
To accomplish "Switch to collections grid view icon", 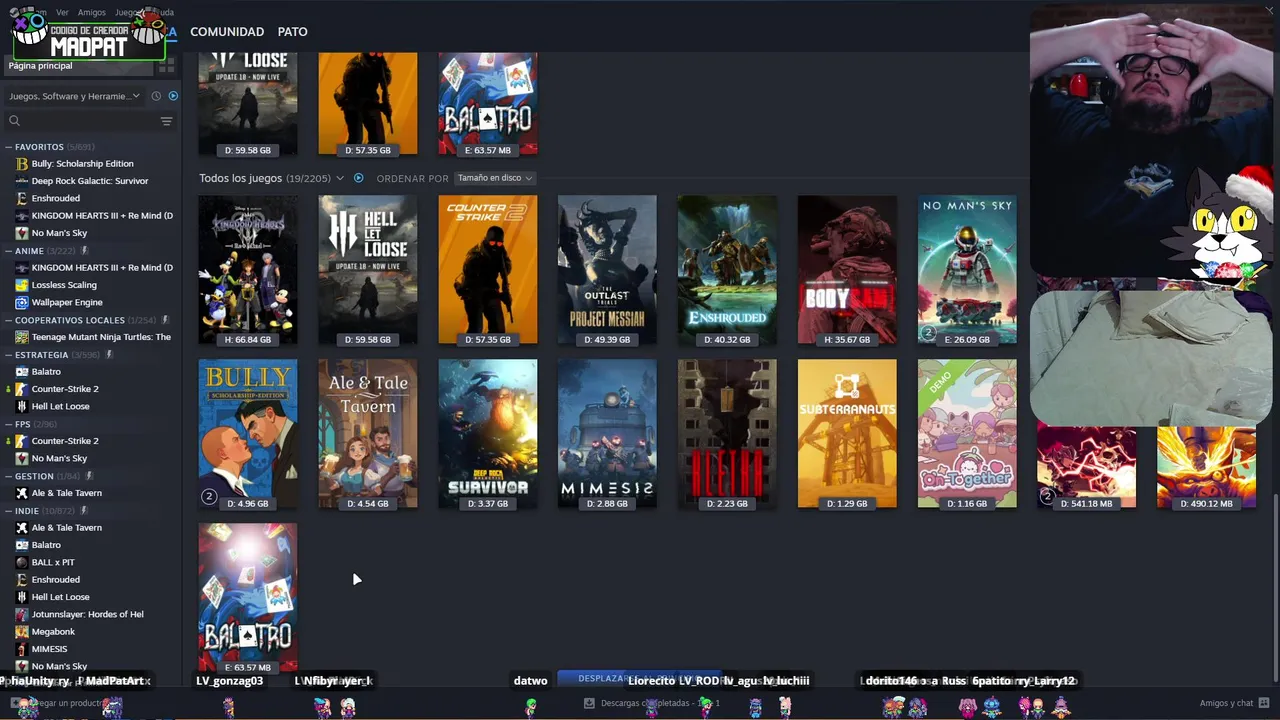I will click(166, 66).
